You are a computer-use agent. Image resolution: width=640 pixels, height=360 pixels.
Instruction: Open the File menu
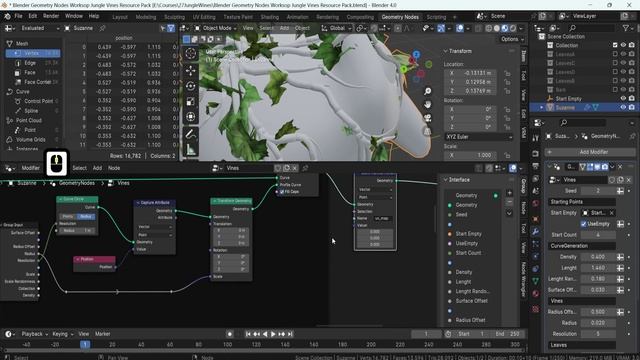(x=18, y=16)
